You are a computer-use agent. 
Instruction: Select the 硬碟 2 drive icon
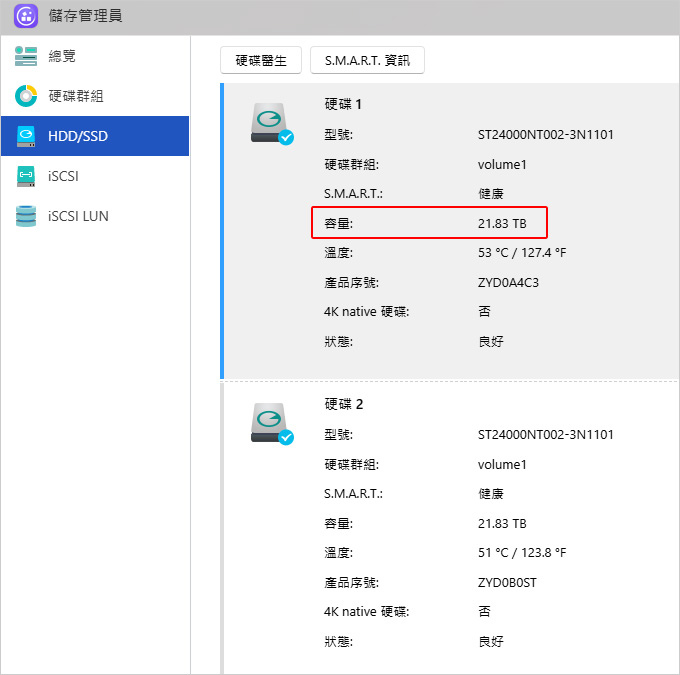[x=271, y=424]
